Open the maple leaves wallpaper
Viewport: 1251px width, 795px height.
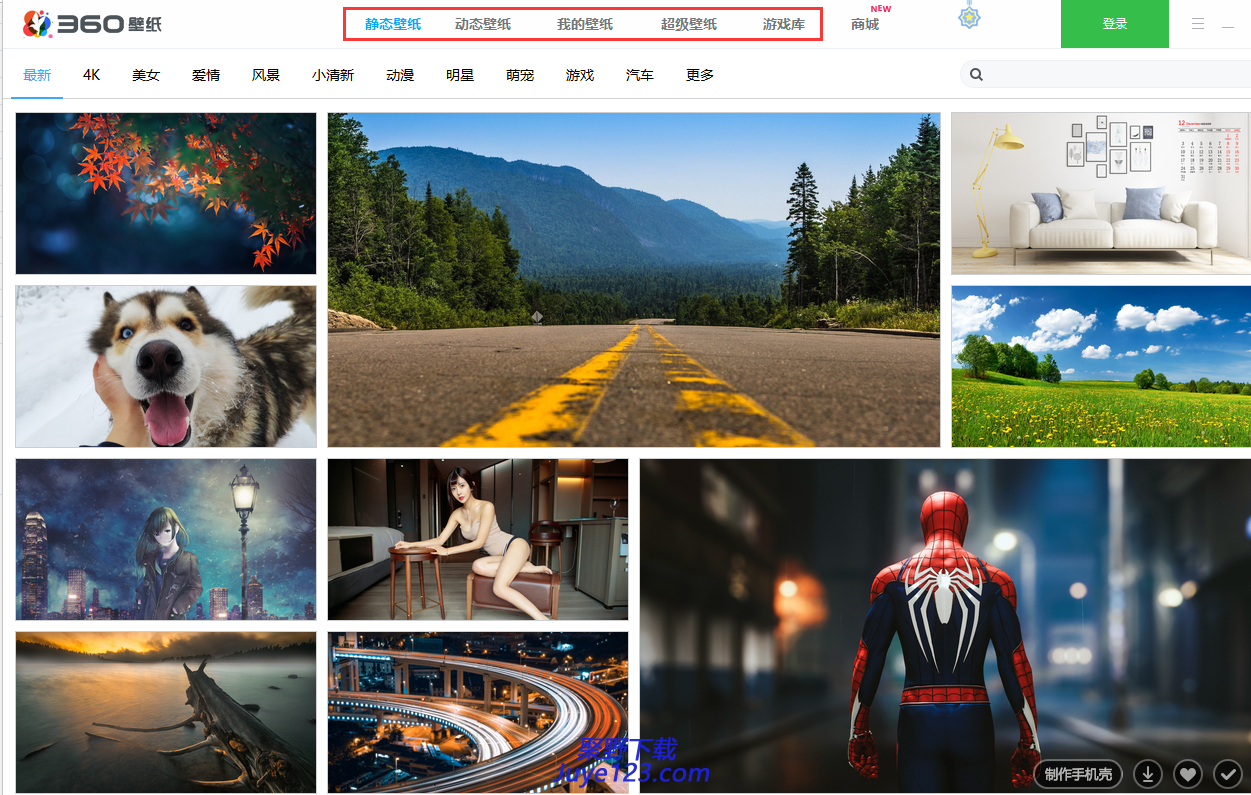click(166, 193)
